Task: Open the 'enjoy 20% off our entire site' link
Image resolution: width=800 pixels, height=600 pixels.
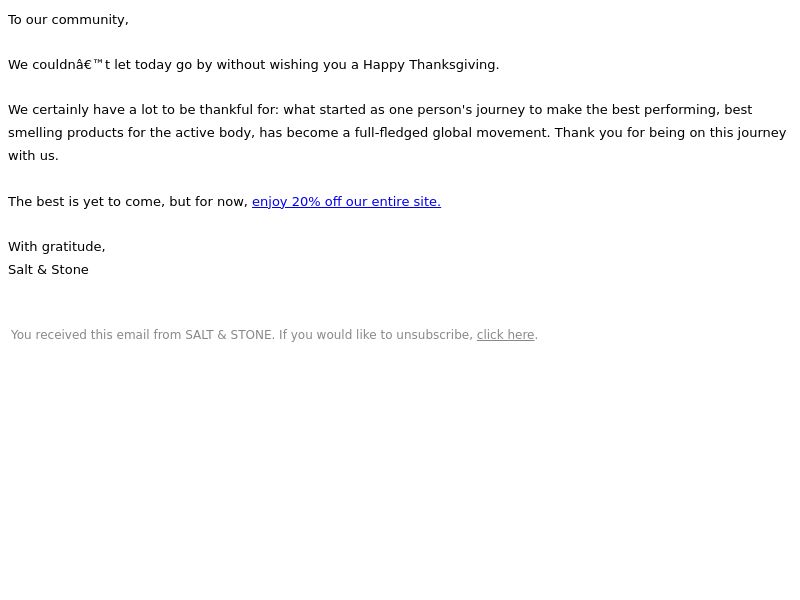Action: point(346,202)
